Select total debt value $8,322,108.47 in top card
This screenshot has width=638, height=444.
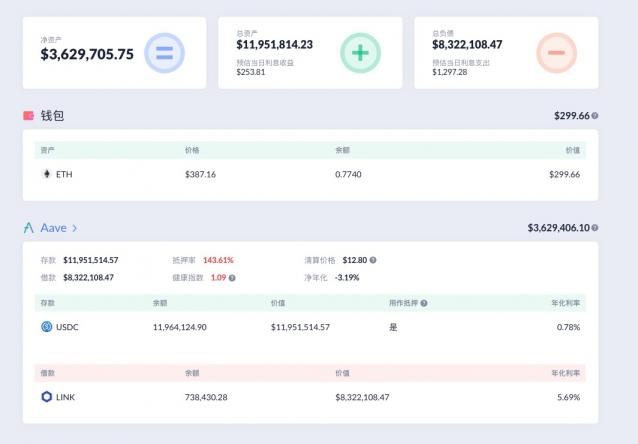click(x=467, y=44)
